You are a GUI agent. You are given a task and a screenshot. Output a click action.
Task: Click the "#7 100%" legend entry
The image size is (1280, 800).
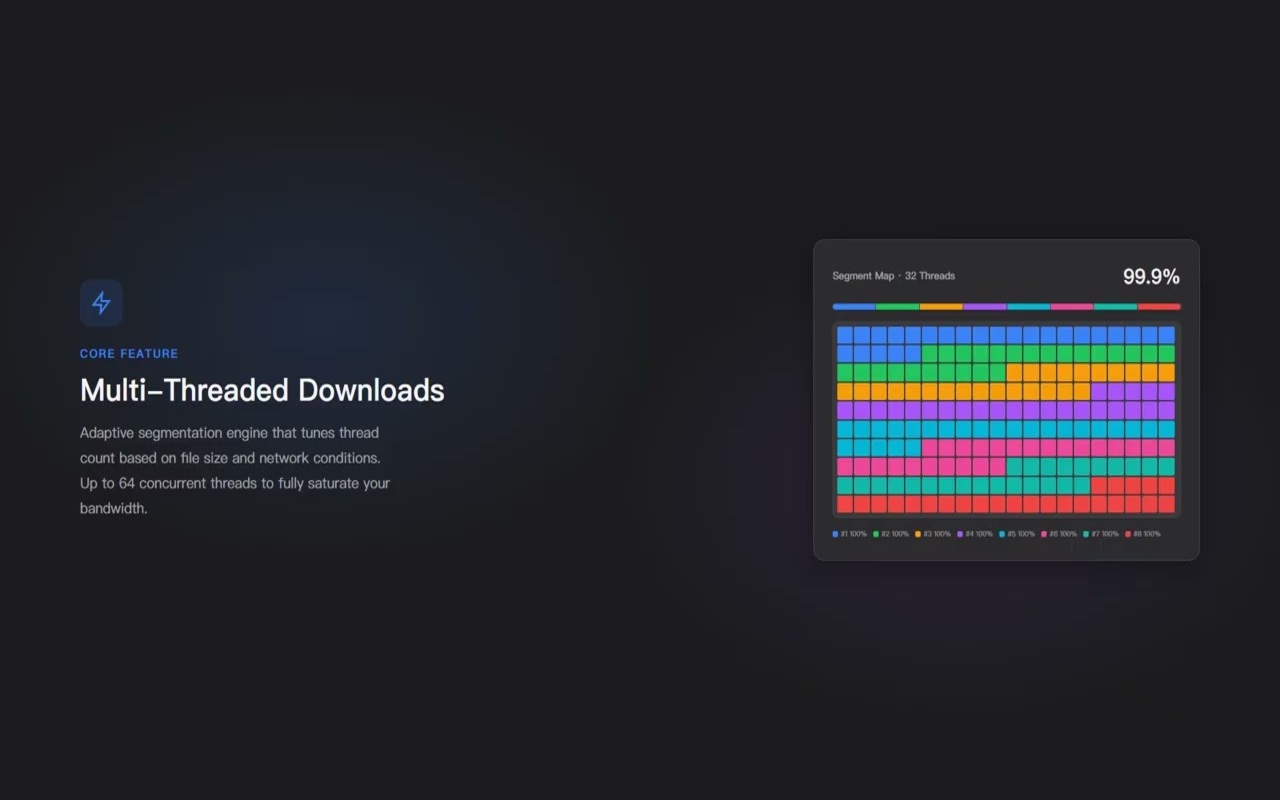pos(1102,534)
